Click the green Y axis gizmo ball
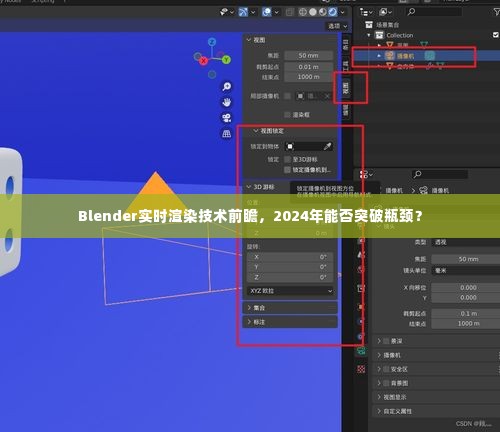The image size is (500, 432). [226, 60]
